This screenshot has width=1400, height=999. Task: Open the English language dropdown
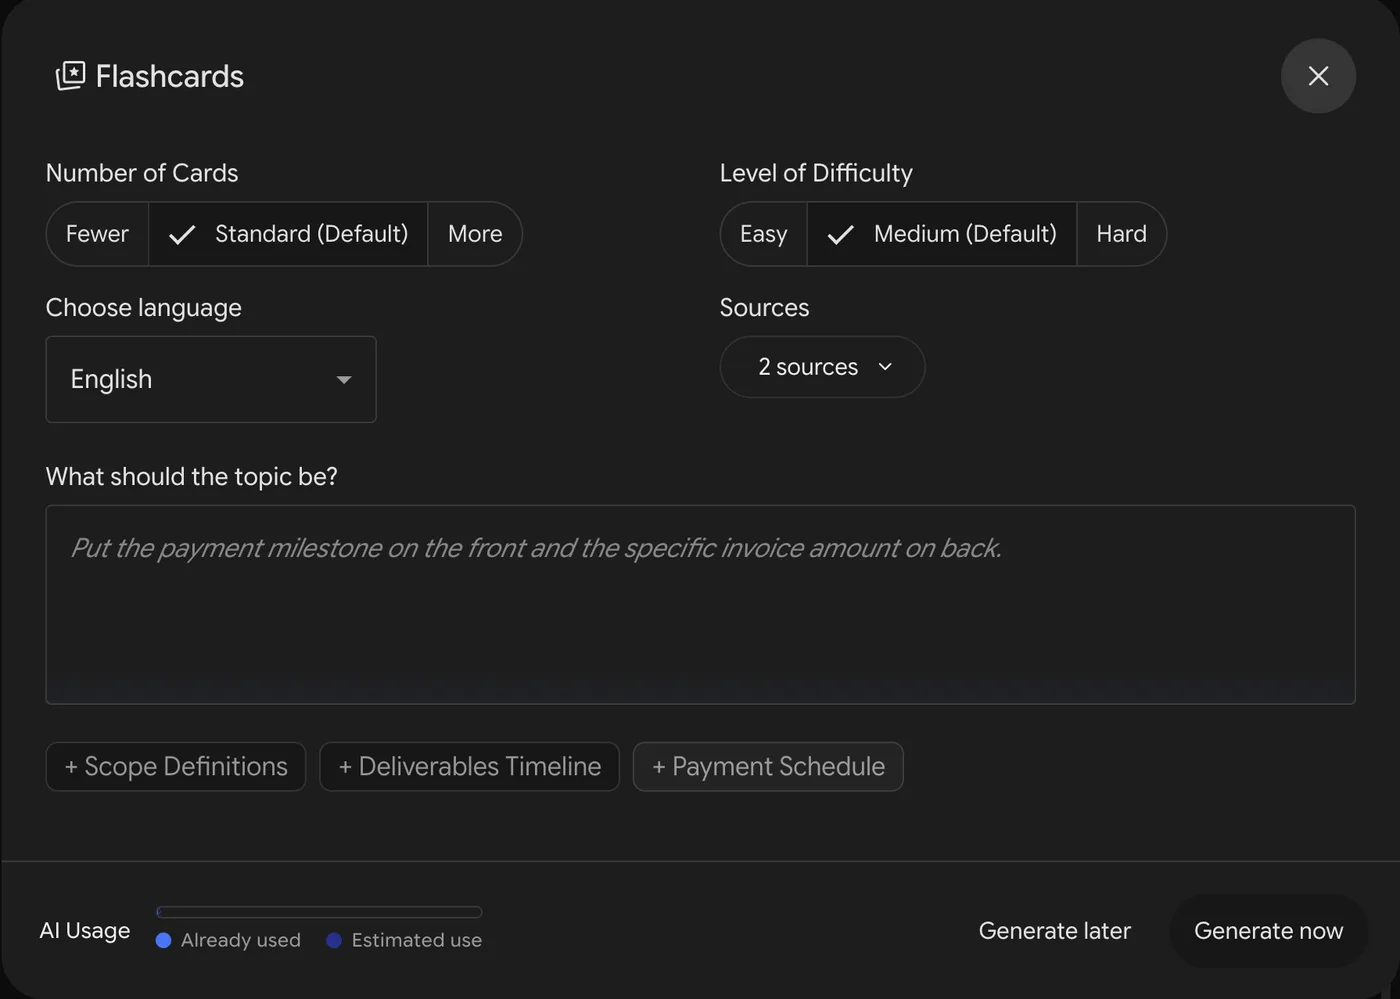211,379
